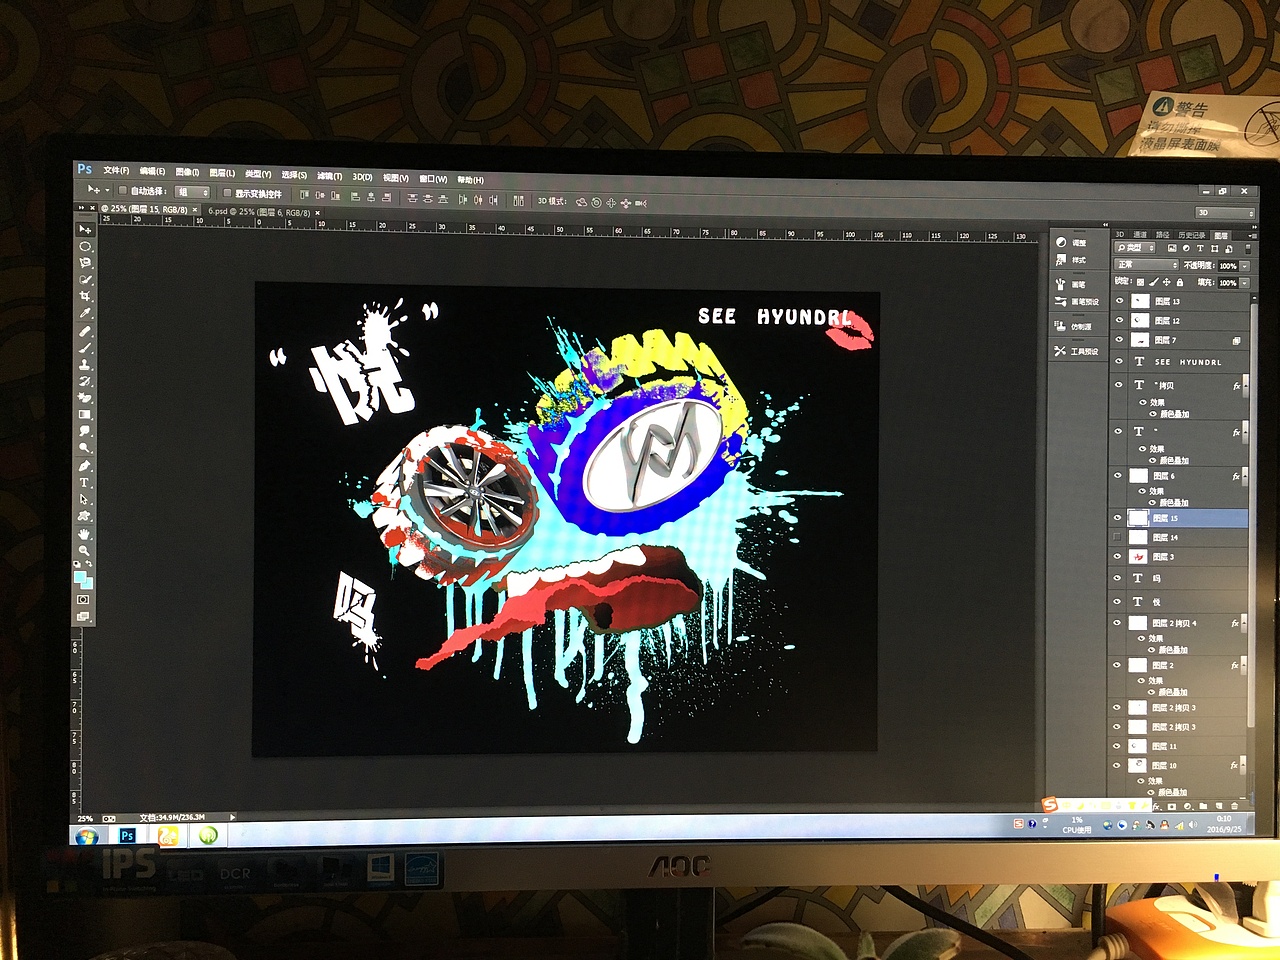Select the Crop tool
This screenshot has height=960, width=1280.
(85, 297)
